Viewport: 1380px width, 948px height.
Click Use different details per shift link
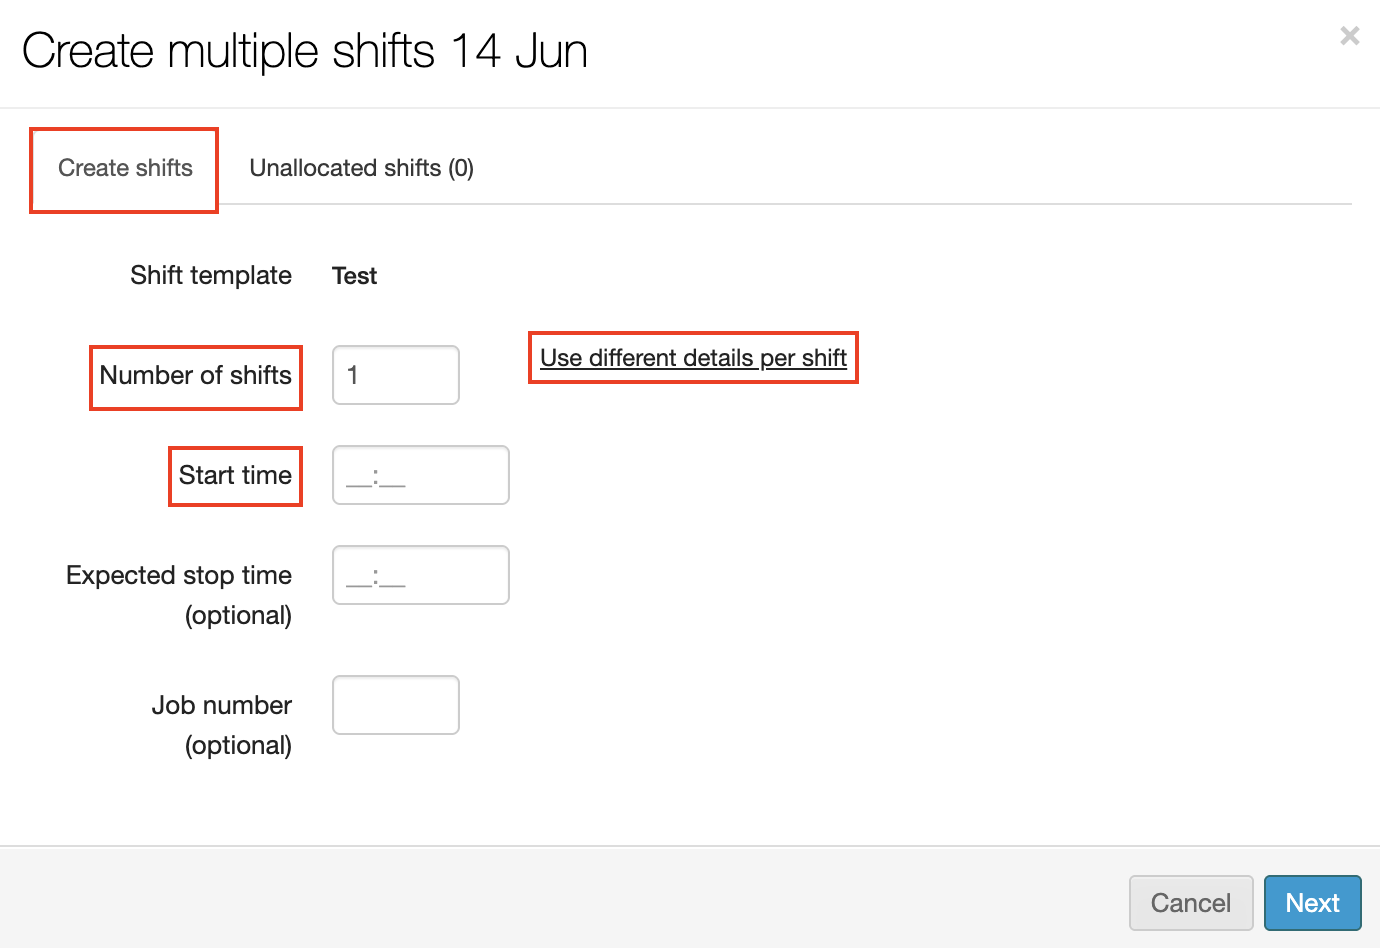click(x=693, y=358)
